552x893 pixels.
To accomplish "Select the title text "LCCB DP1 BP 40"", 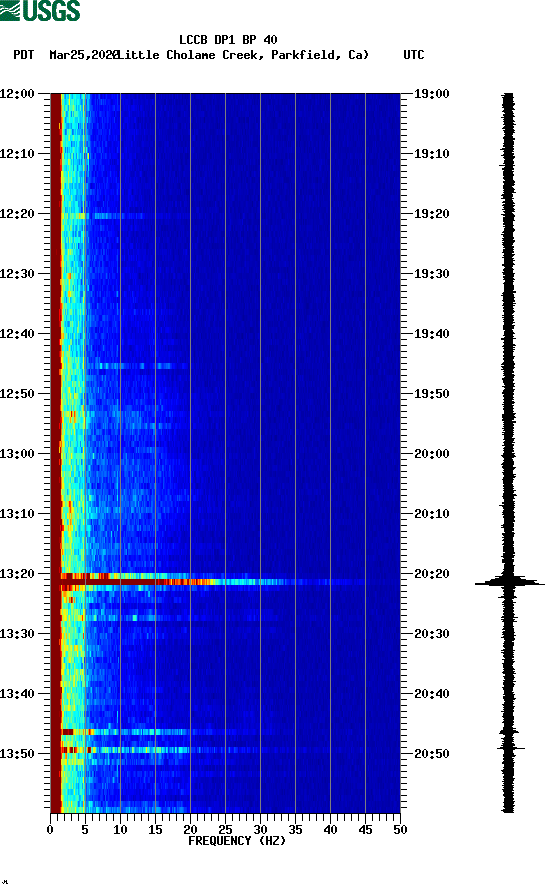I will click(228, 40).
